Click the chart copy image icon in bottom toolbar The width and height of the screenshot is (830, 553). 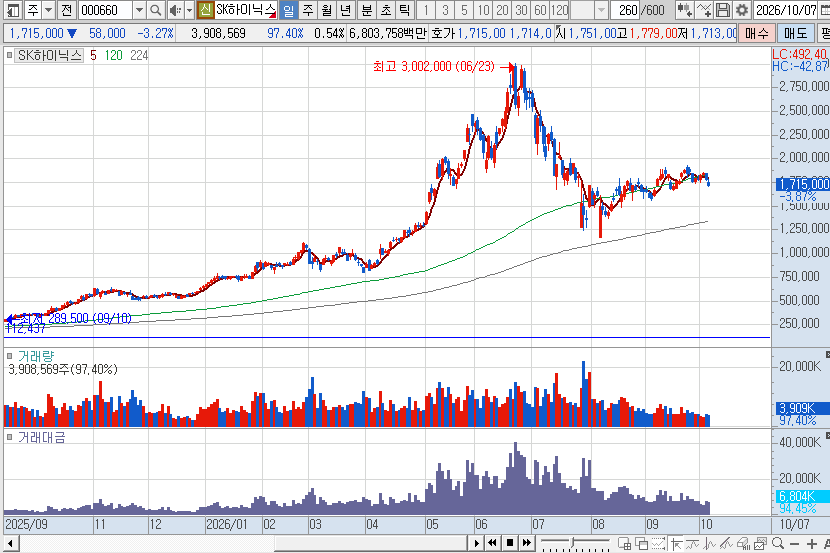click(761, 543)
